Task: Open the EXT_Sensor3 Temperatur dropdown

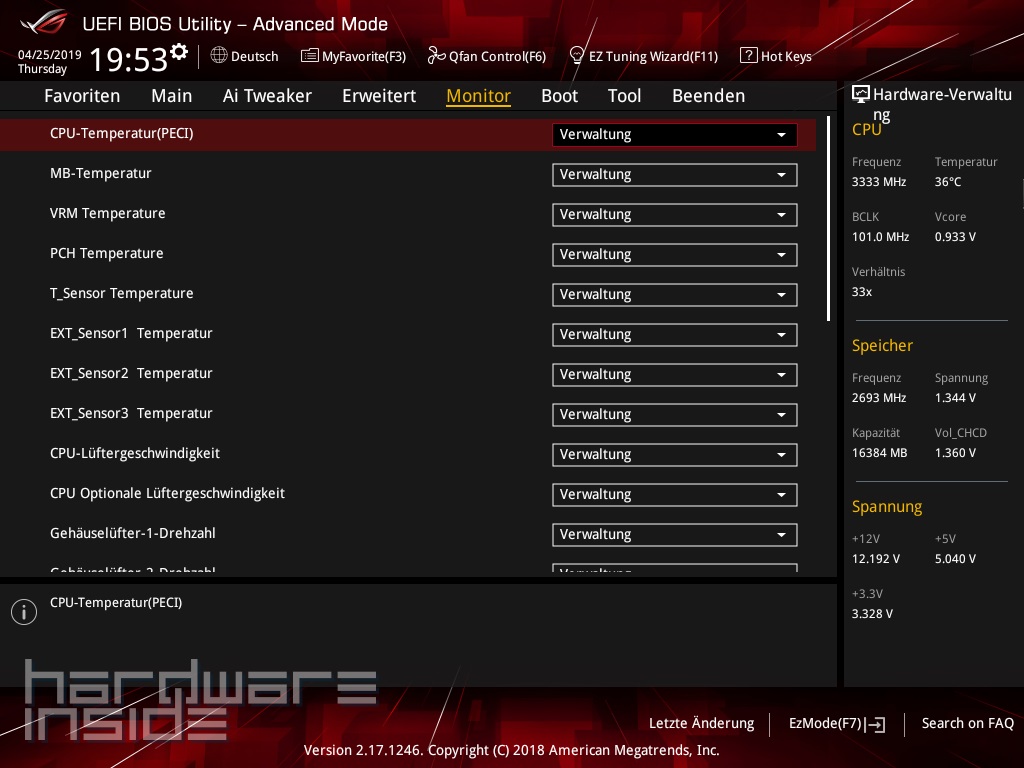Action: 675,415
